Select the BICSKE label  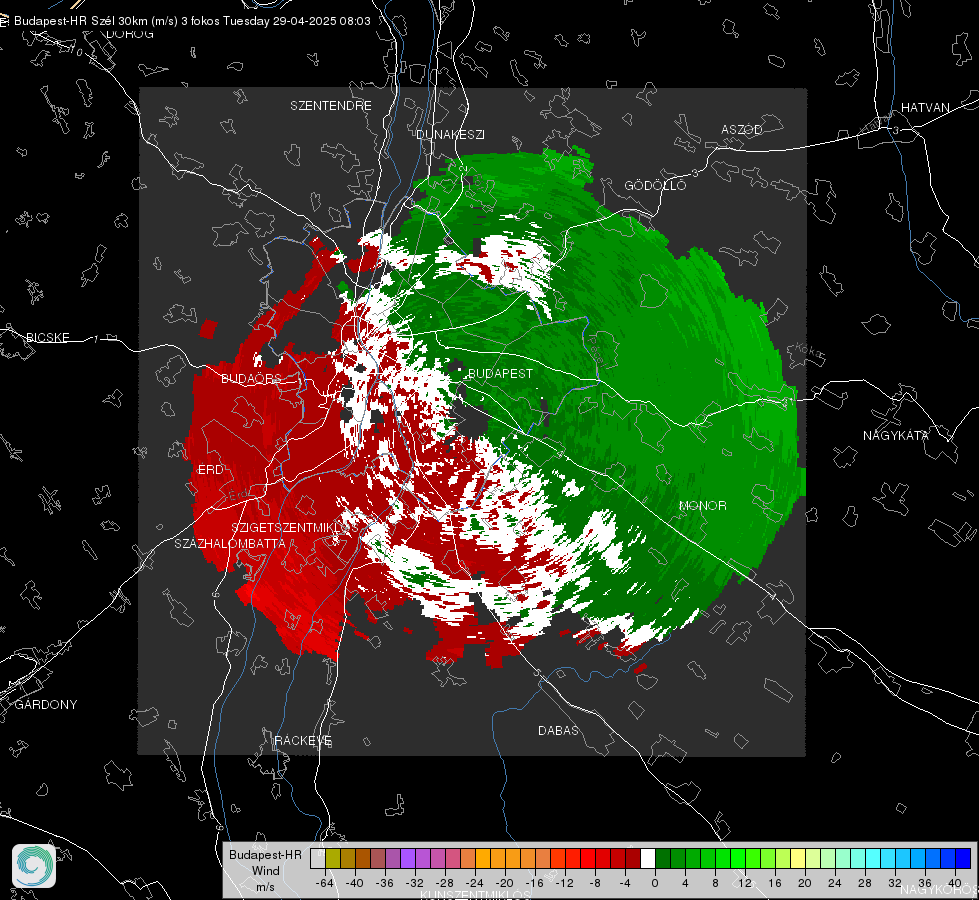tap(47, 337)
